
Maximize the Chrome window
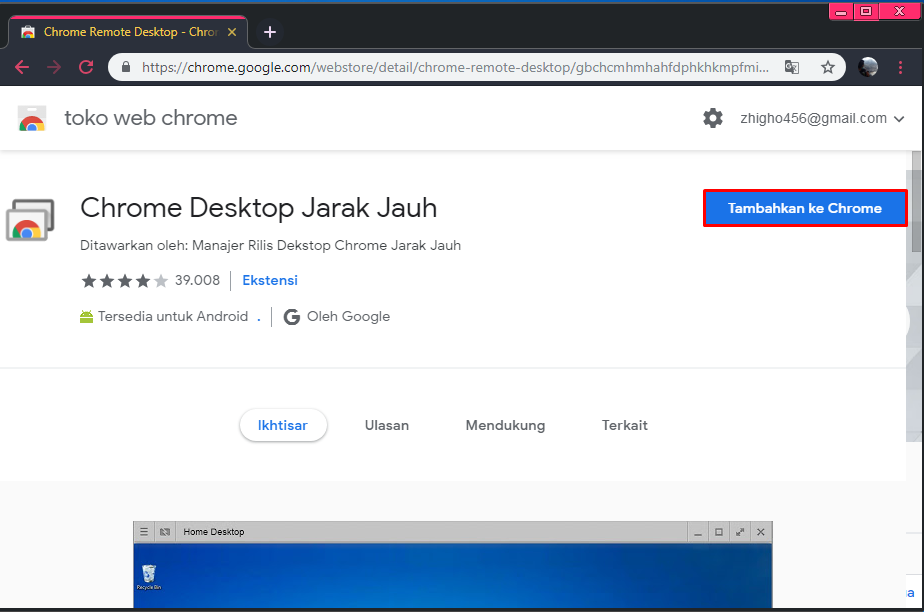(866, 11)
